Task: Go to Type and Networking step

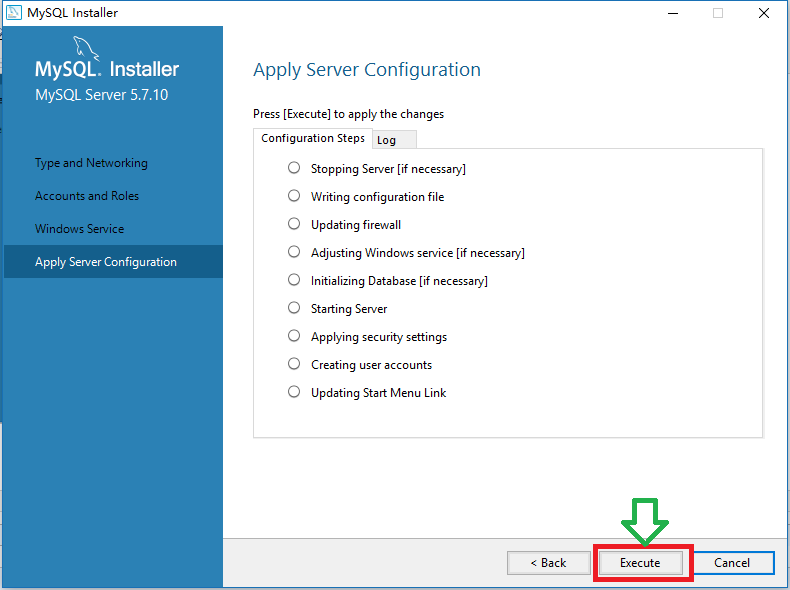Action: pyautogui.click(x=91, y=163)
